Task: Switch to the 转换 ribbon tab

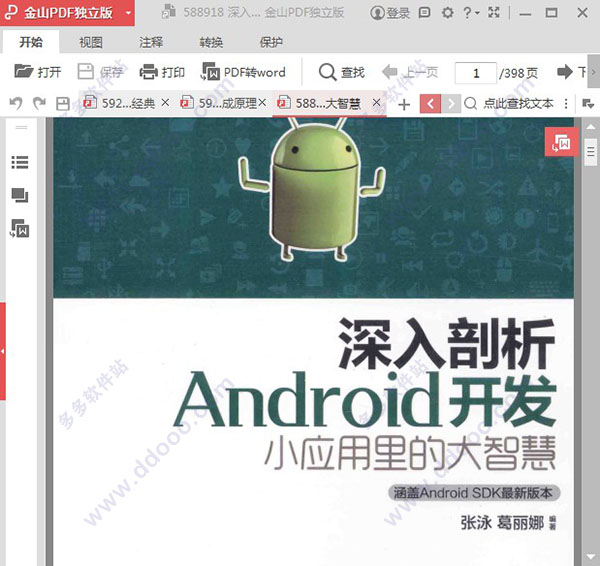Action: point(211,42)
